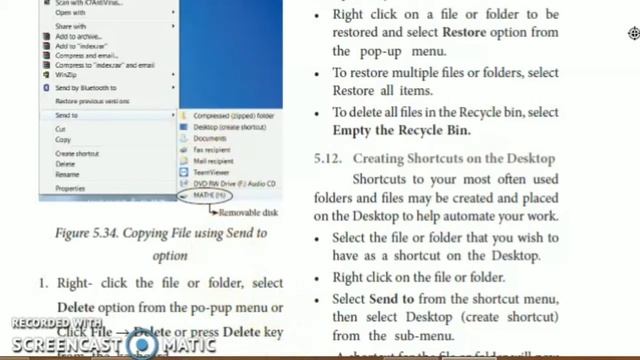The width and height of the screenshot is (640, 360).
Task: Choose Create shortcut in the context menu
Action: click(x=77, y=153)
